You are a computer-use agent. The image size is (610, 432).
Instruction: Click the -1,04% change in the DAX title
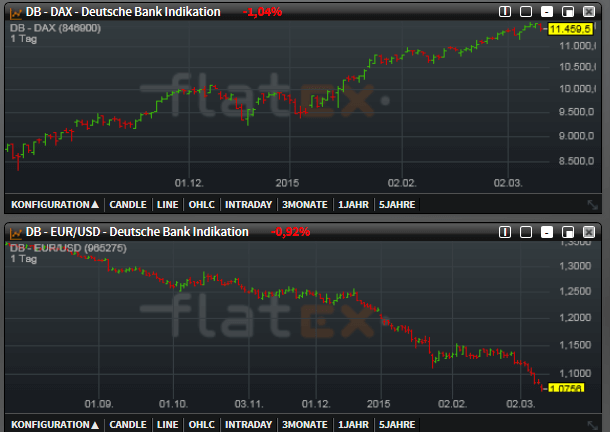(x=262, y=12)
